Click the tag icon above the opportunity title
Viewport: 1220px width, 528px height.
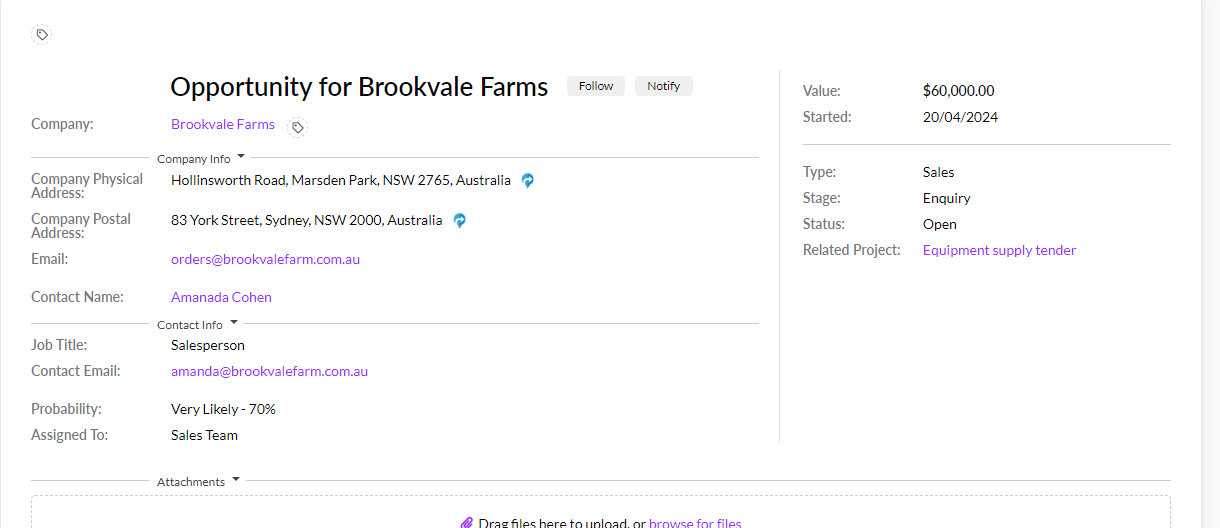pyautogui.click(x=42, y=35)
